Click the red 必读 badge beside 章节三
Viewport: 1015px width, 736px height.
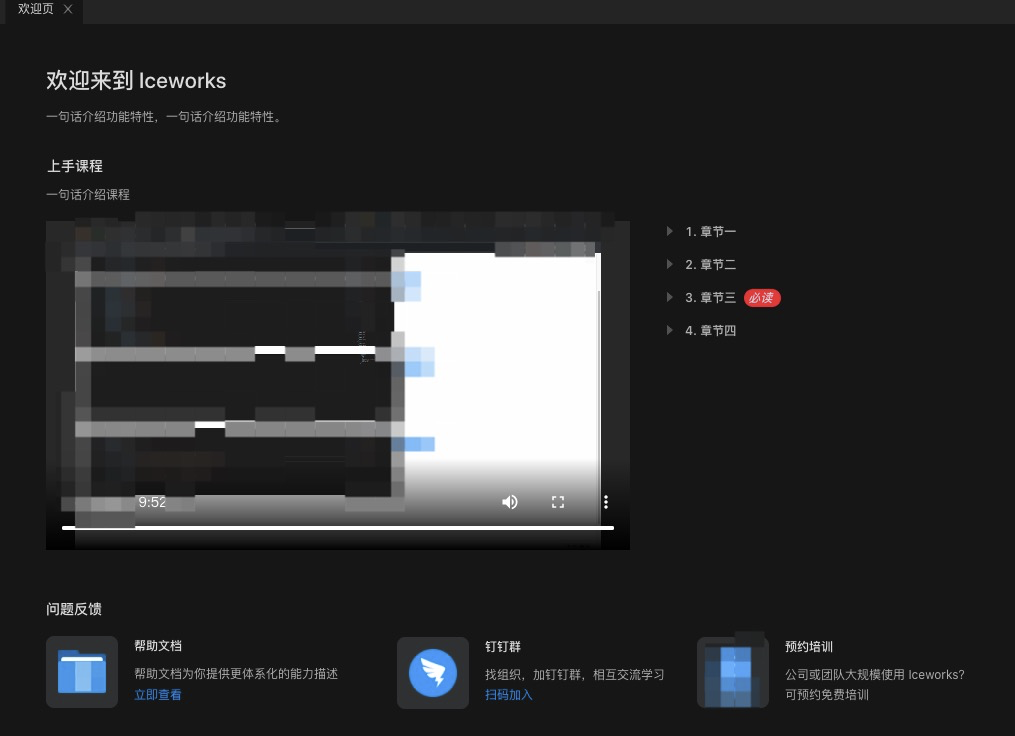[x=761, y=297]
